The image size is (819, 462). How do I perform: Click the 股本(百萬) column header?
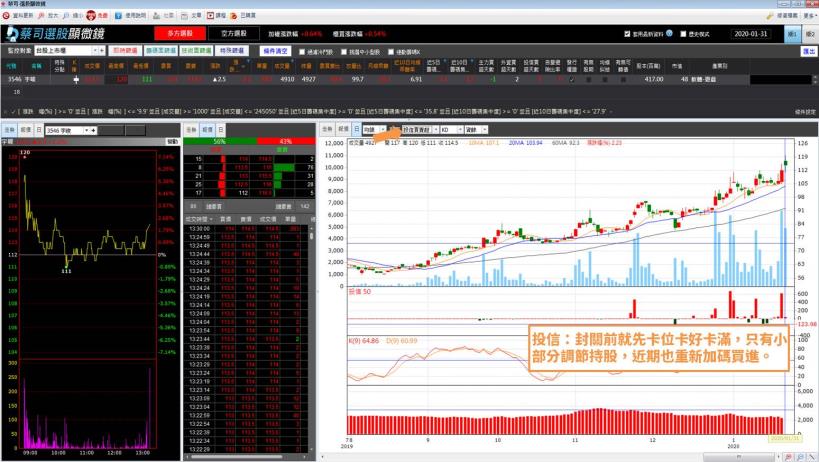(x=648, y=66)
